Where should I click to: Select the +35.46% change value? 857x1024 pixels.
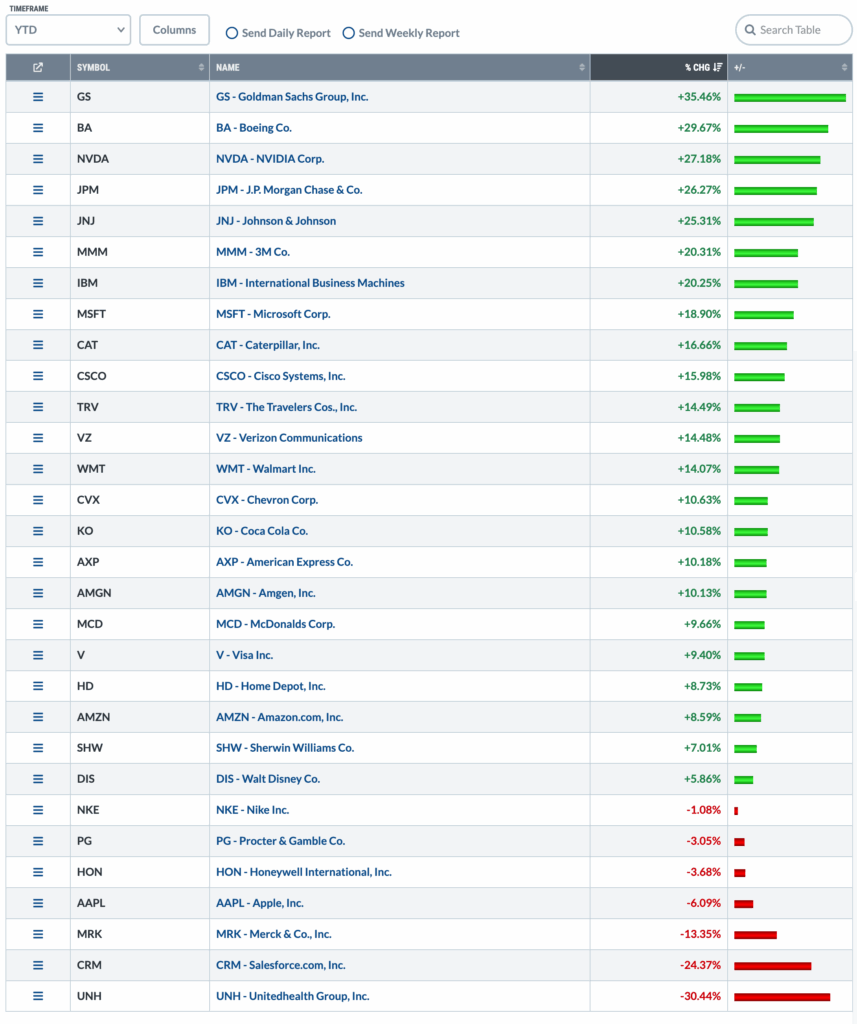699,97
